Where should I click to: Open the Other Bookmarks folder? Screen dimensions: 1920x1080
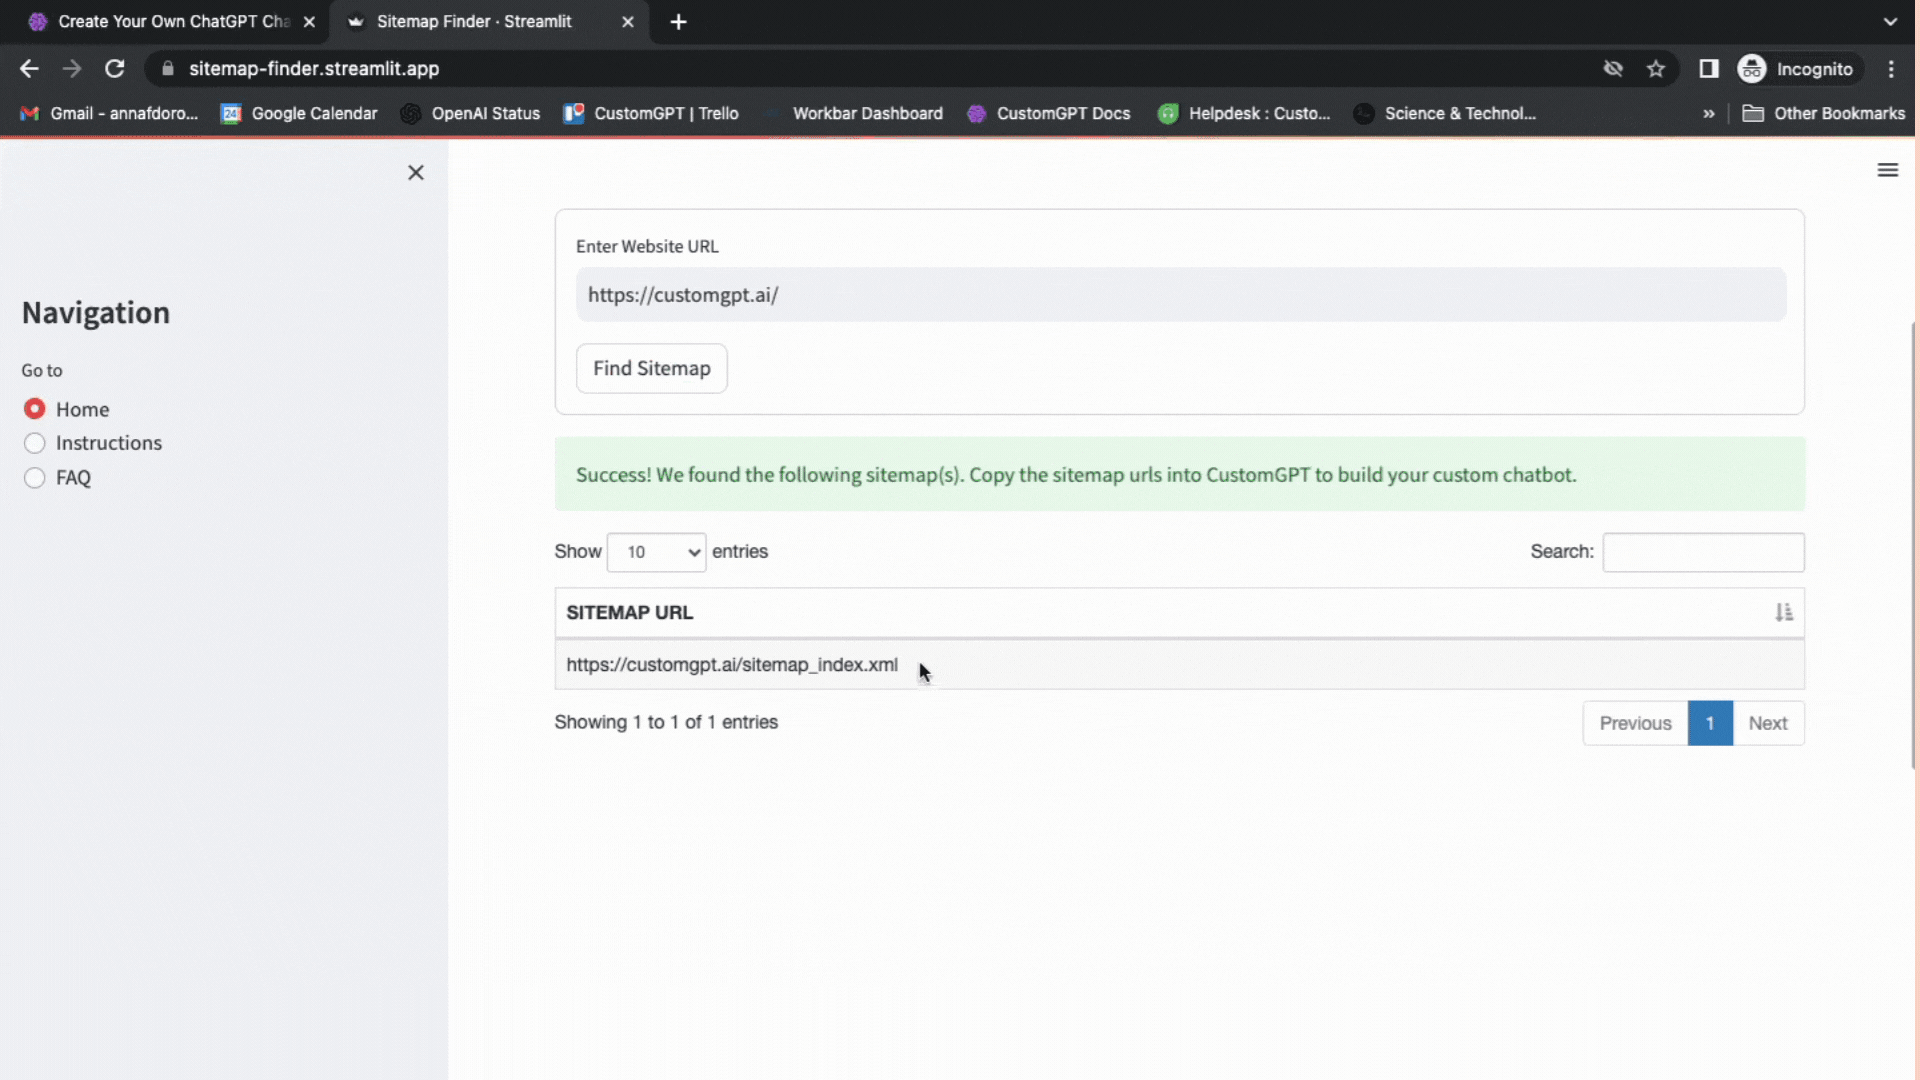pyautogui.click(x=1823, y=114)
